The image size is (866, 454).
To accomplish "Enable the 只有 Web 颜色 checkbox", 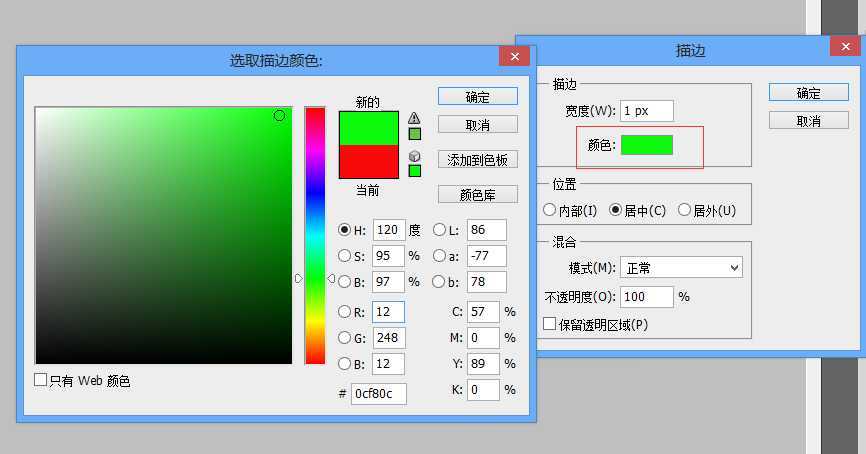I will coord(41,380).
